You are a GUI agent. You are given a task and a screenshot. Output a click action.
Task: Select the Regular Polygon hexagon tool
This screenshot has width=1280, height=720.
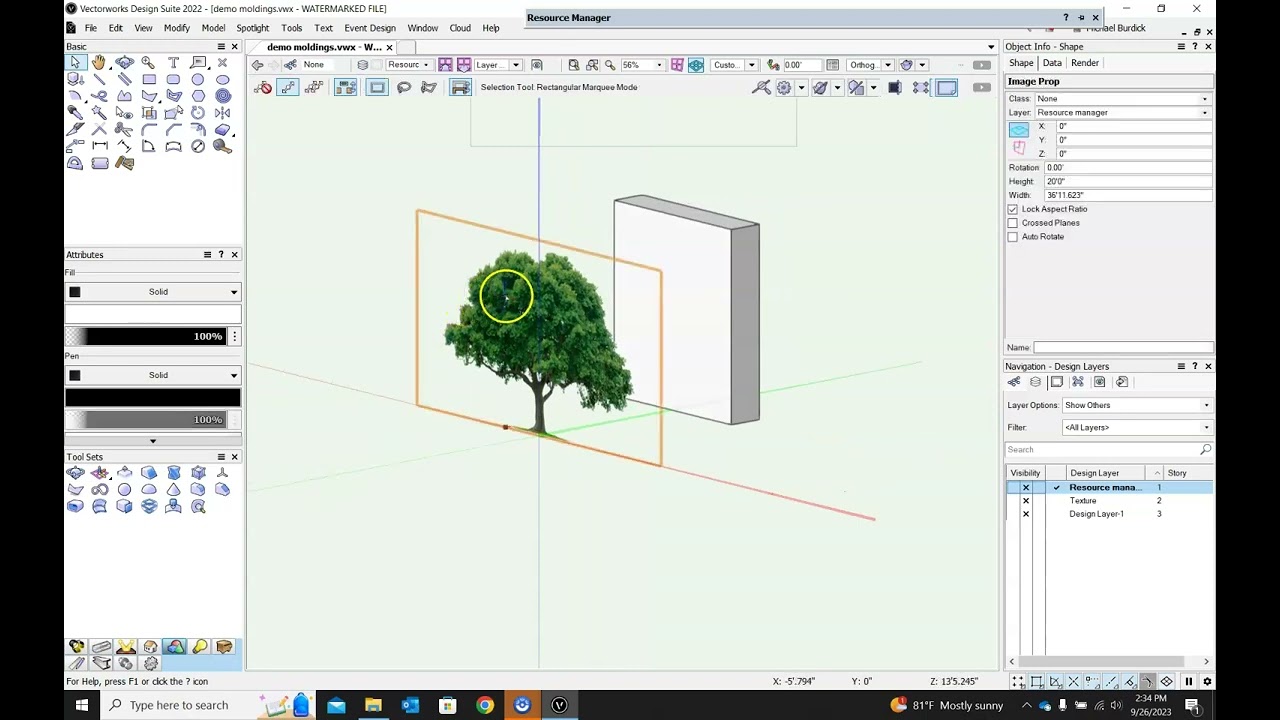pyautogui.click(x=197, y=96)
